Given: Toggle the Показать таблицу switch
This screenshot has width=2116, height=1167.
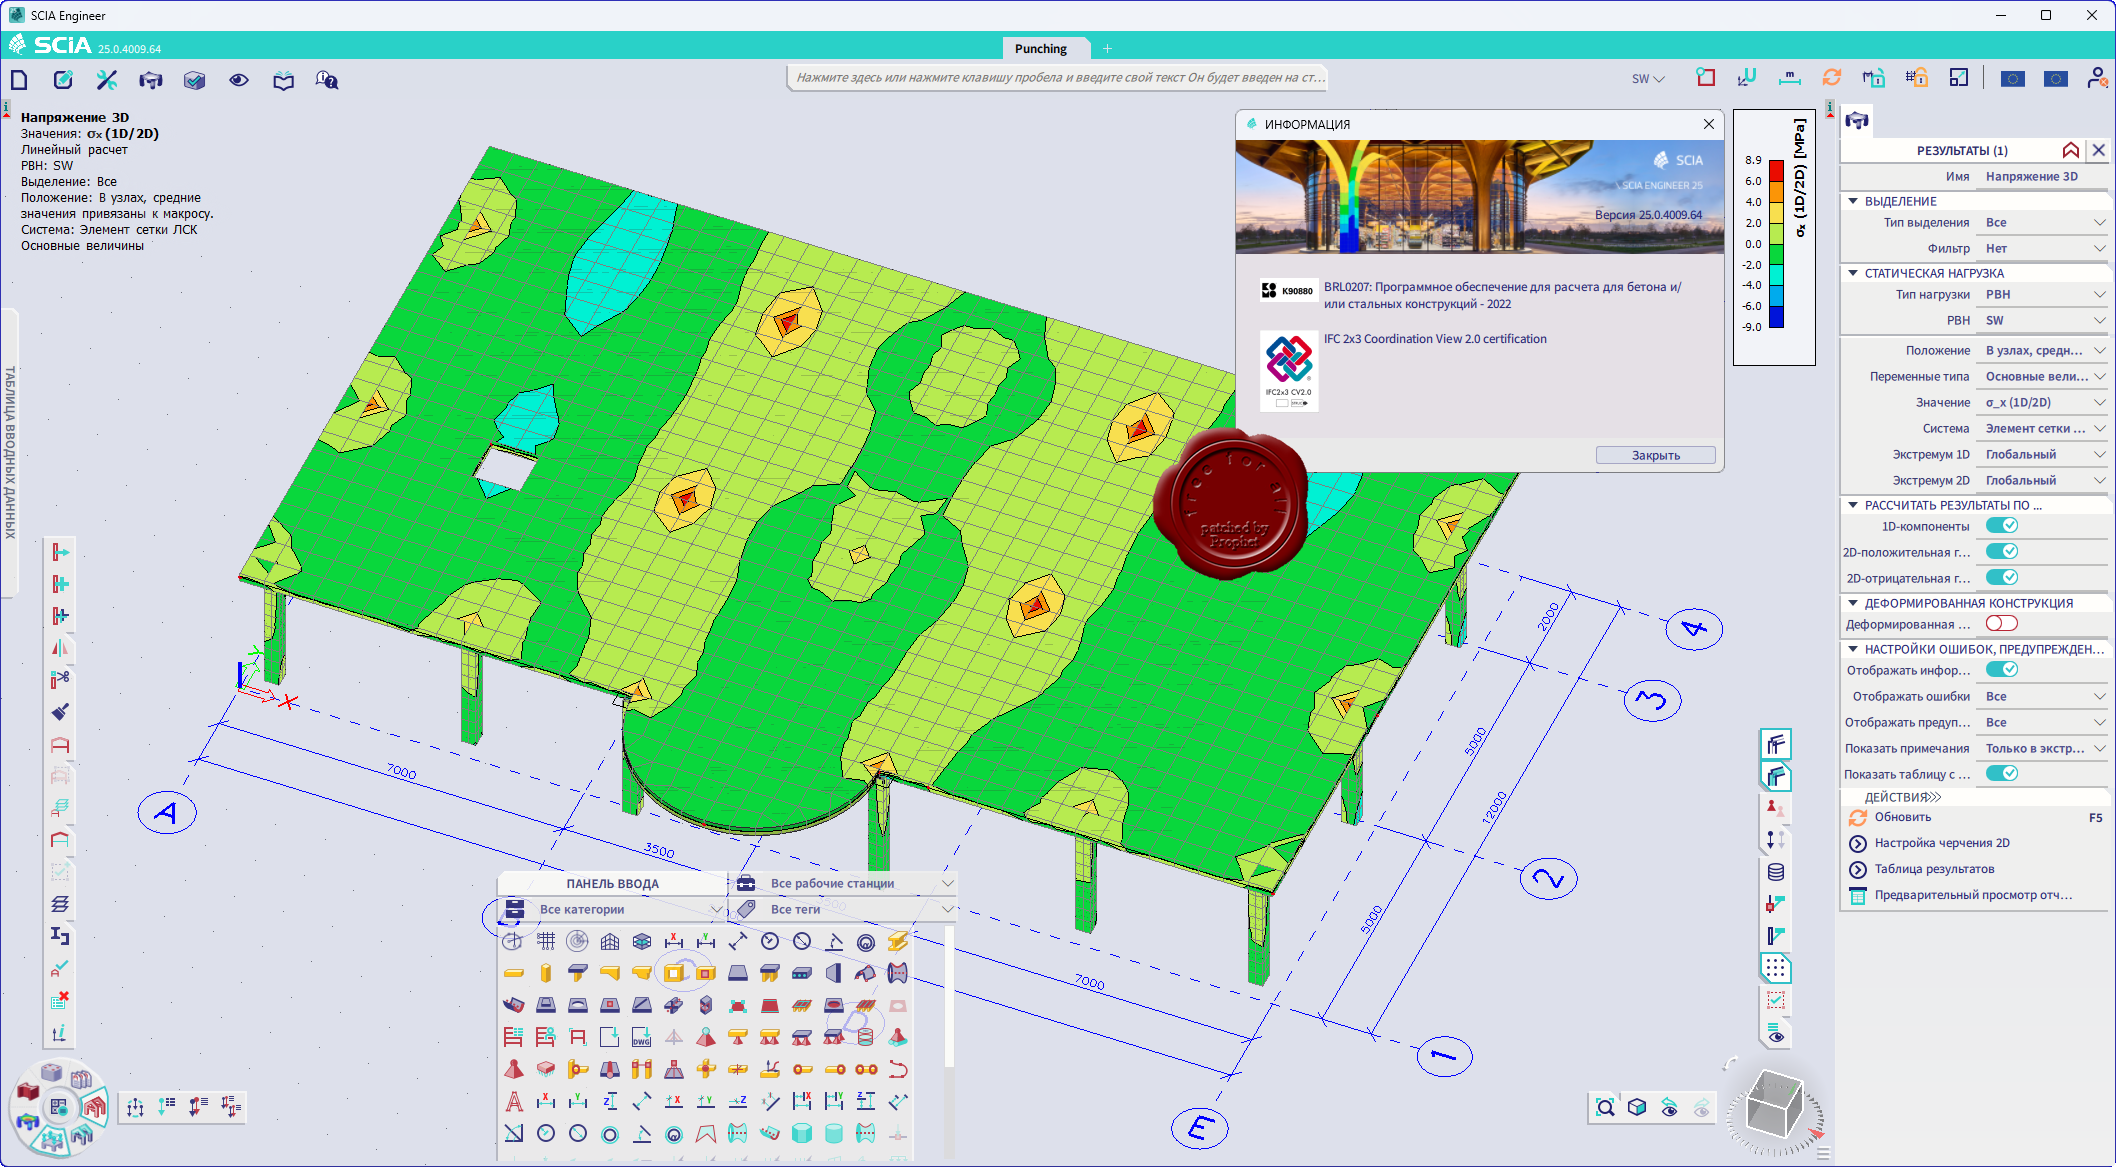Looking at the screenshot, I should tap(2002, 774).
